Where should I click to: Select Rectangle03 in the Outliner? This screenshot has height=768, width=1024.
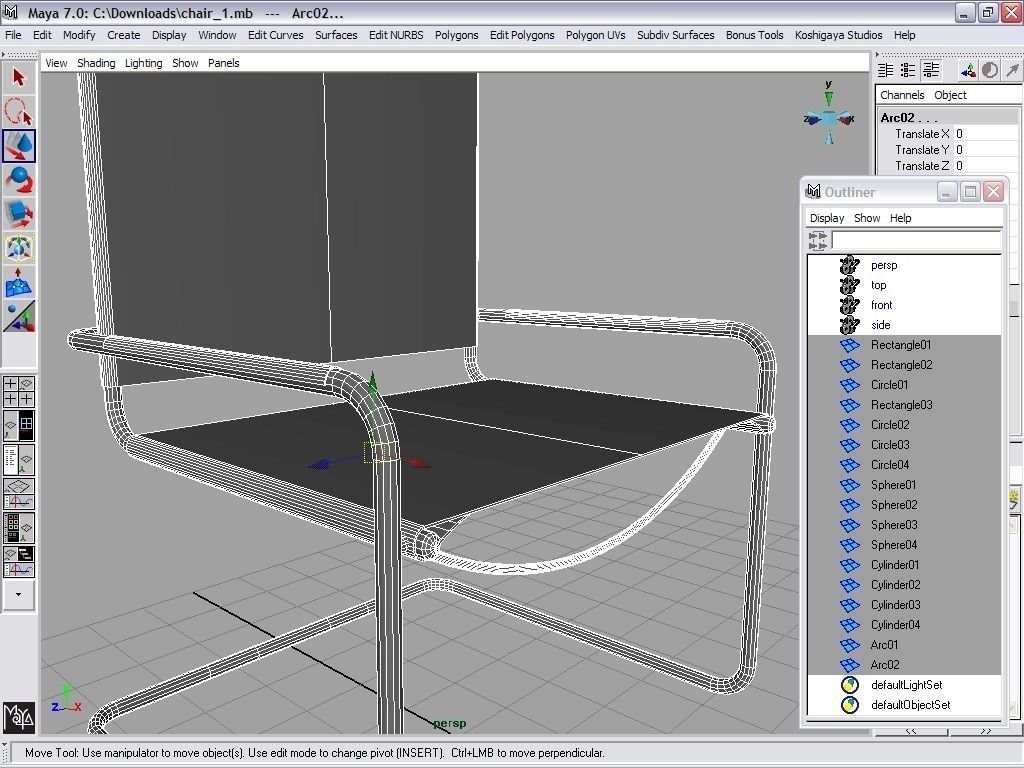tap(904, 405)
